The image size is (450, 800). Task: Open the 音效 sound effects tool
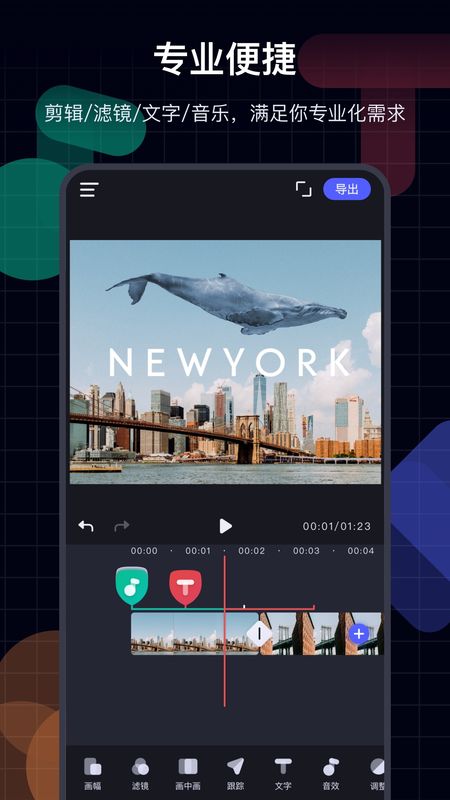coord(331,773)
